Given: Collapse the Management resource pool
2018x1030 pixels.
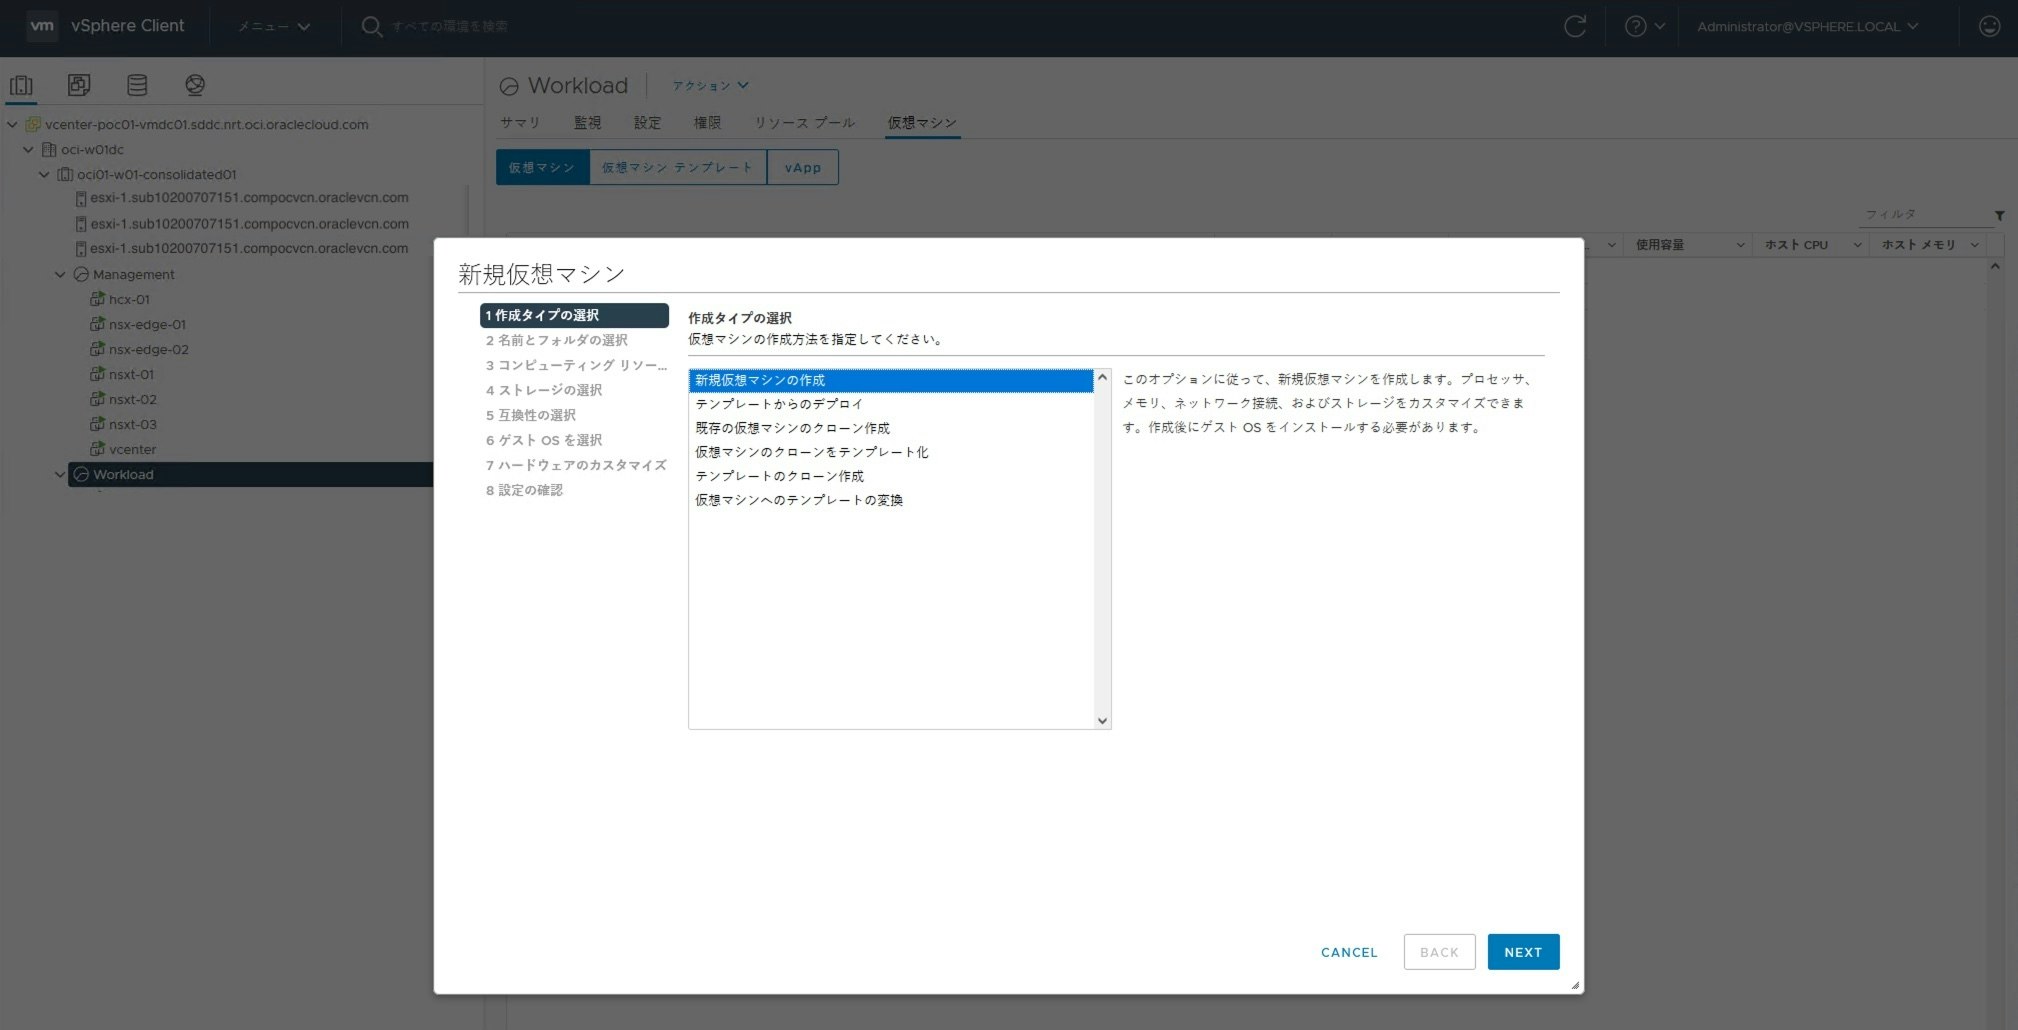Looking at the screenshot, I should tap(60, 274).
